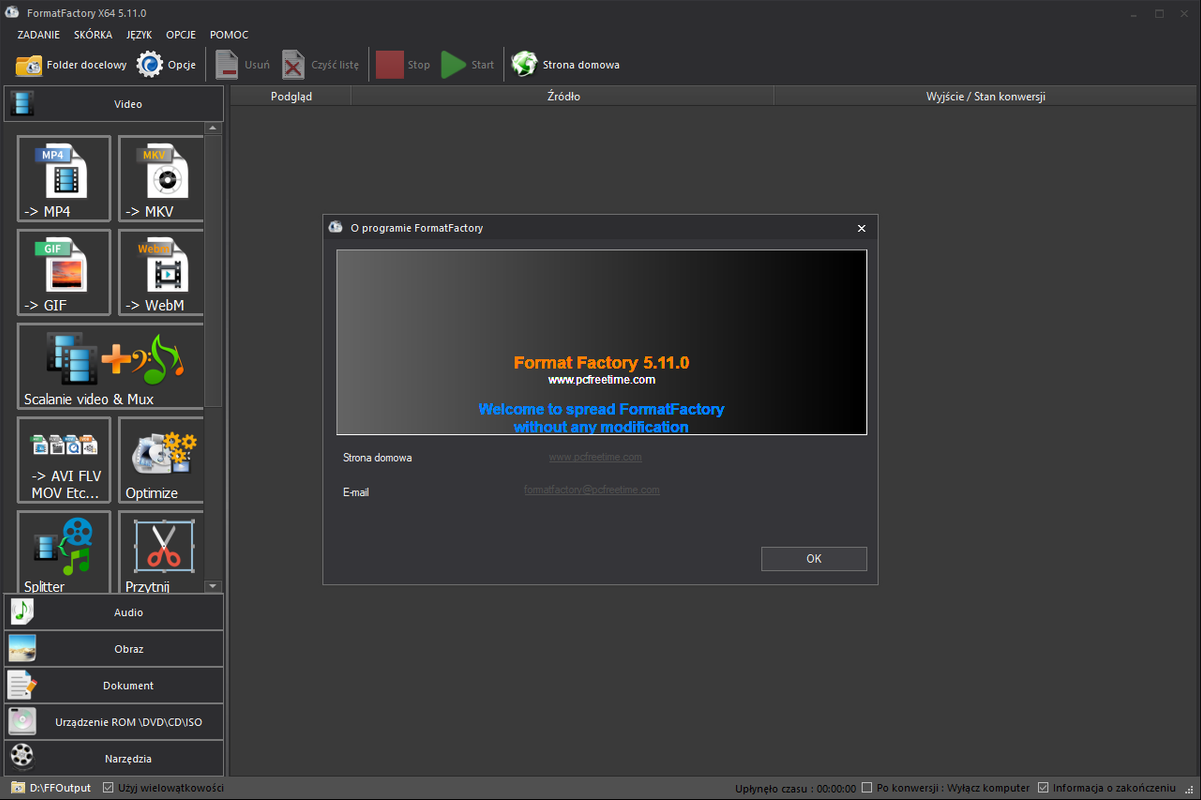Click Wyjście / Stan konwersji column header
The width and height of the screenshot is (1201, 800).
click(x=986, y=96)
